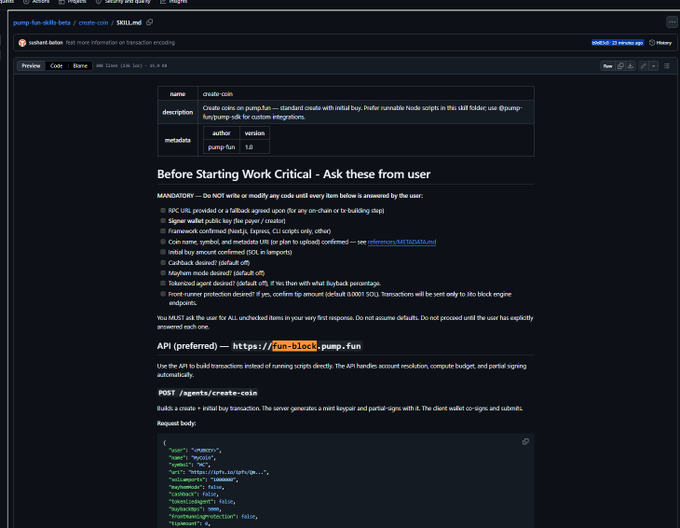The height and width of the screenshot is (528, 680).
Task: Click the highlighted 'fun-block' text in the URL
Action: click(294, 346)
